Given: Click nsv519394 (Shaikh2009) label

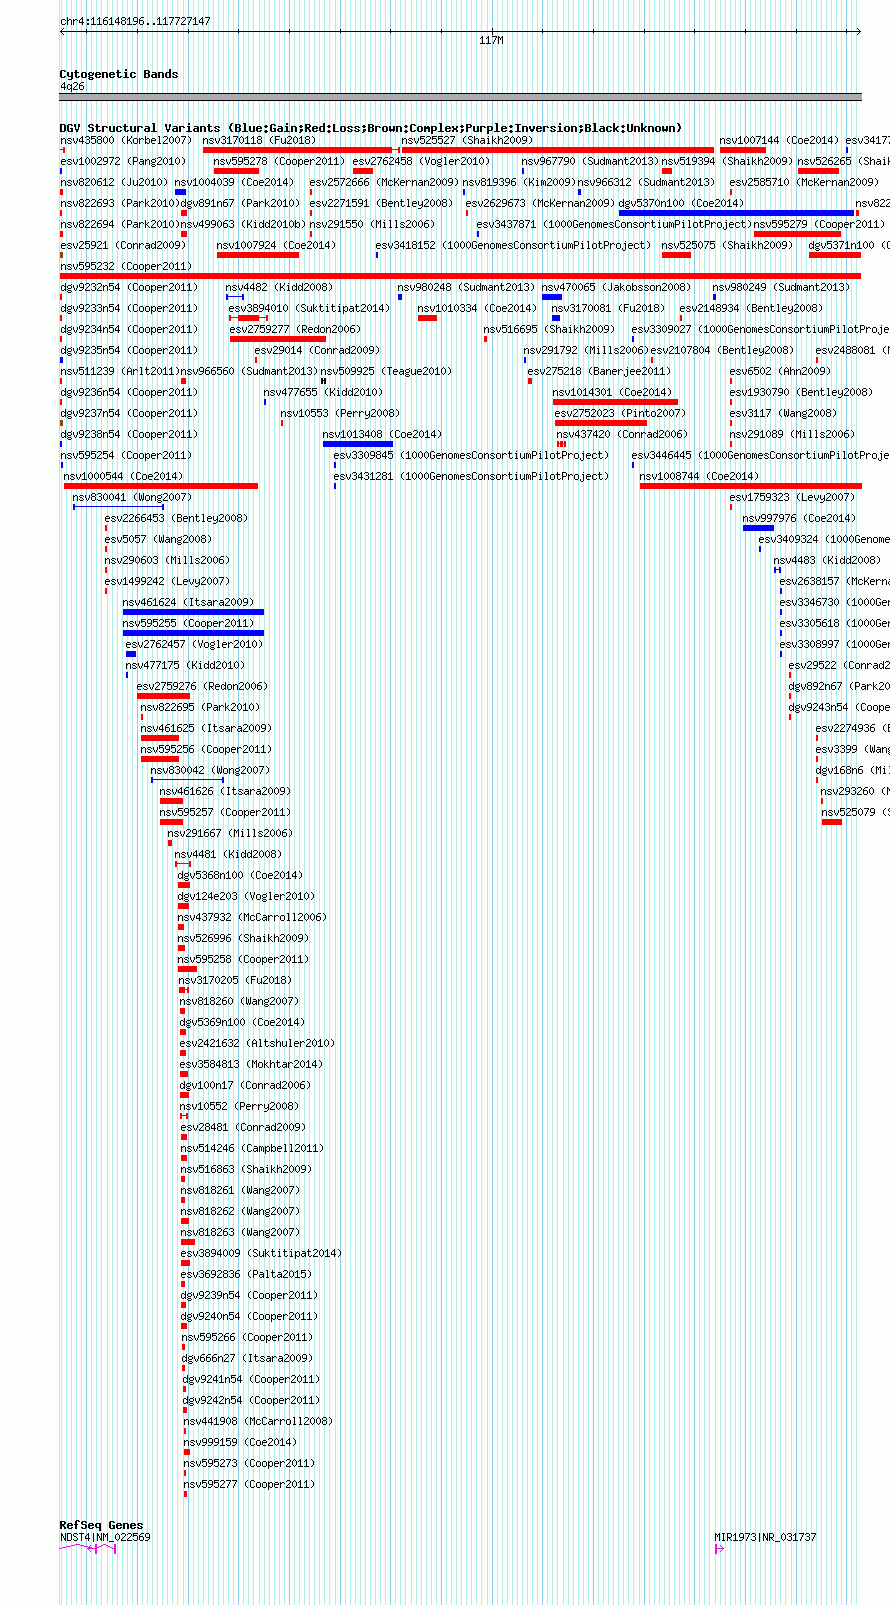Looking at the screenshot, I should coord(727,161).
